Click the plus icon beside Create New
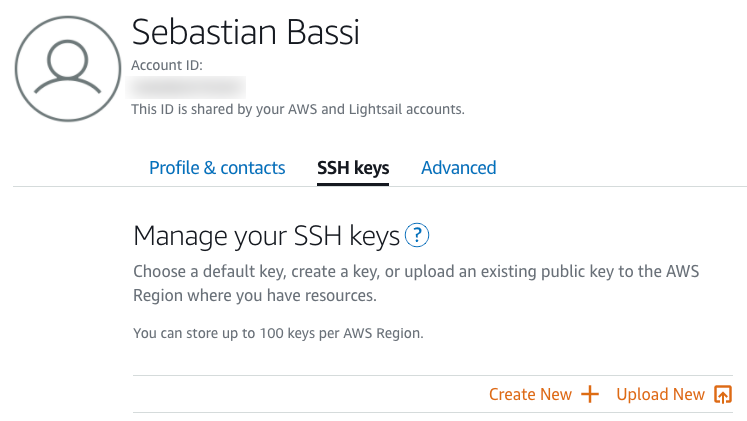This screenshot has height=421, width=747. click(590, 394)
